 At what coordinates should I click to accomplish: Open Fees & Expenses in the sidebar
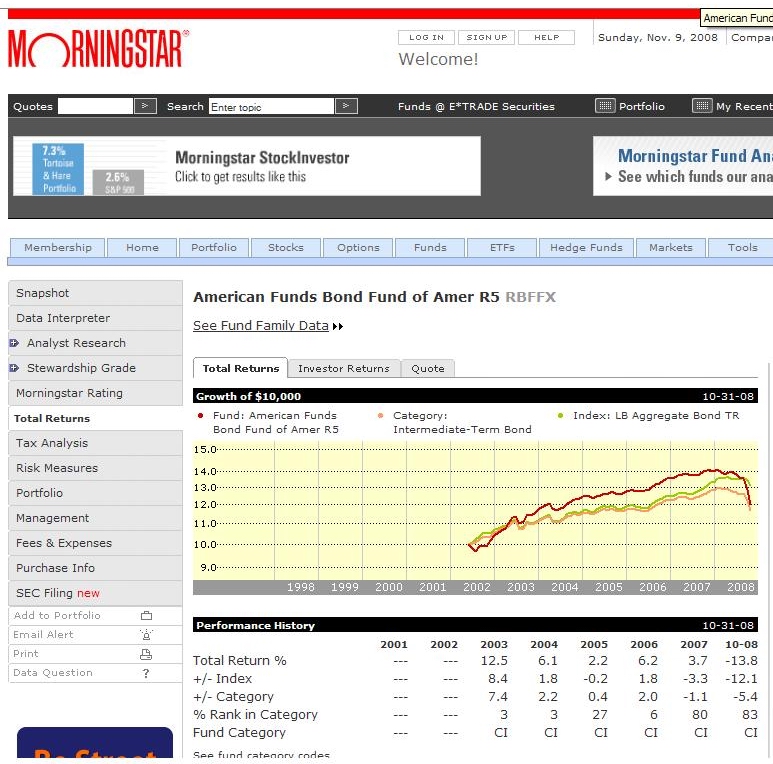pyautogui.click(x=96, y=543)
